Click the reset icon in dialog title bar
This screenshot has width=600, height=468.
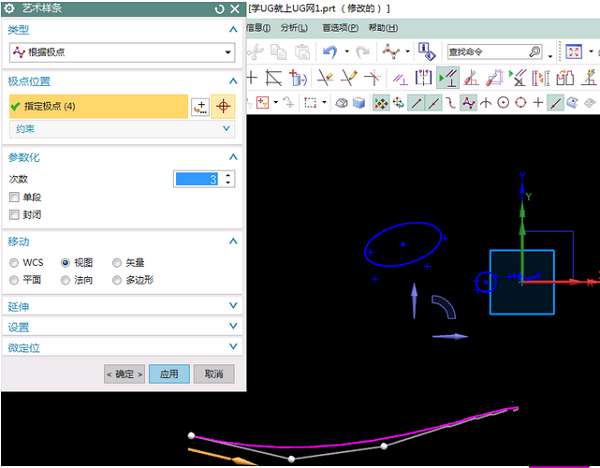coord(219,8)
